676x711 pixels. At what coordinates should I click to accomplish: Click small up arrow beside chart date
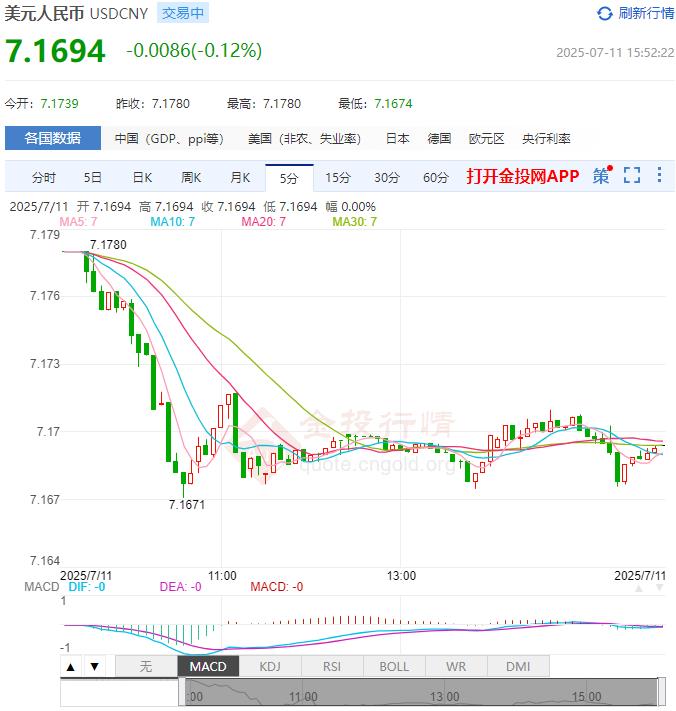click(x=639, y=589)
